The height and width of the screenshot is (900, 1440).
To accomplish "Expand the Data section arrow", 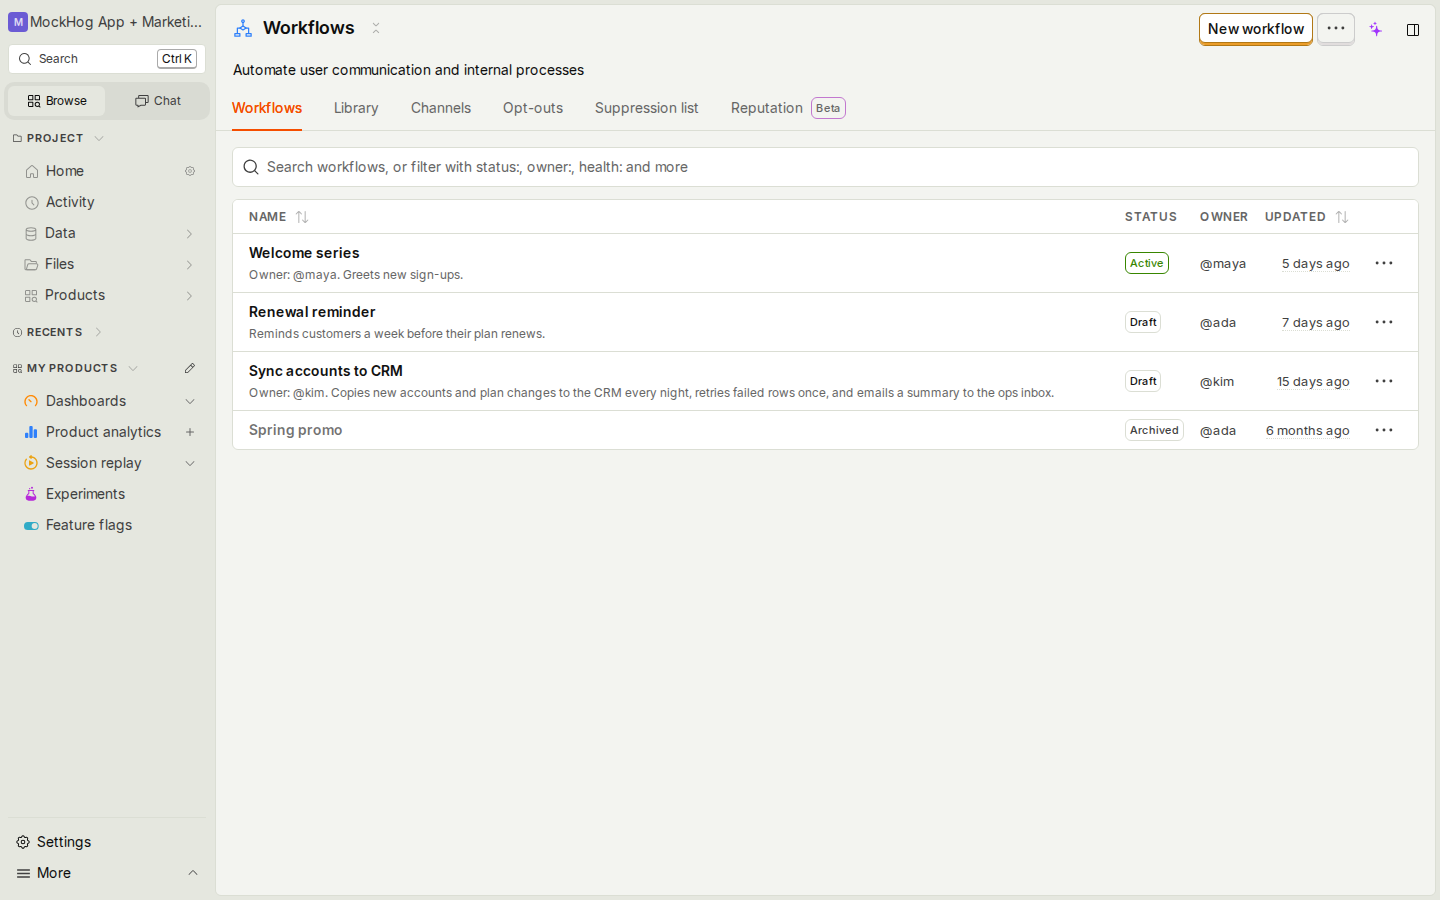I will coord(190,233).
